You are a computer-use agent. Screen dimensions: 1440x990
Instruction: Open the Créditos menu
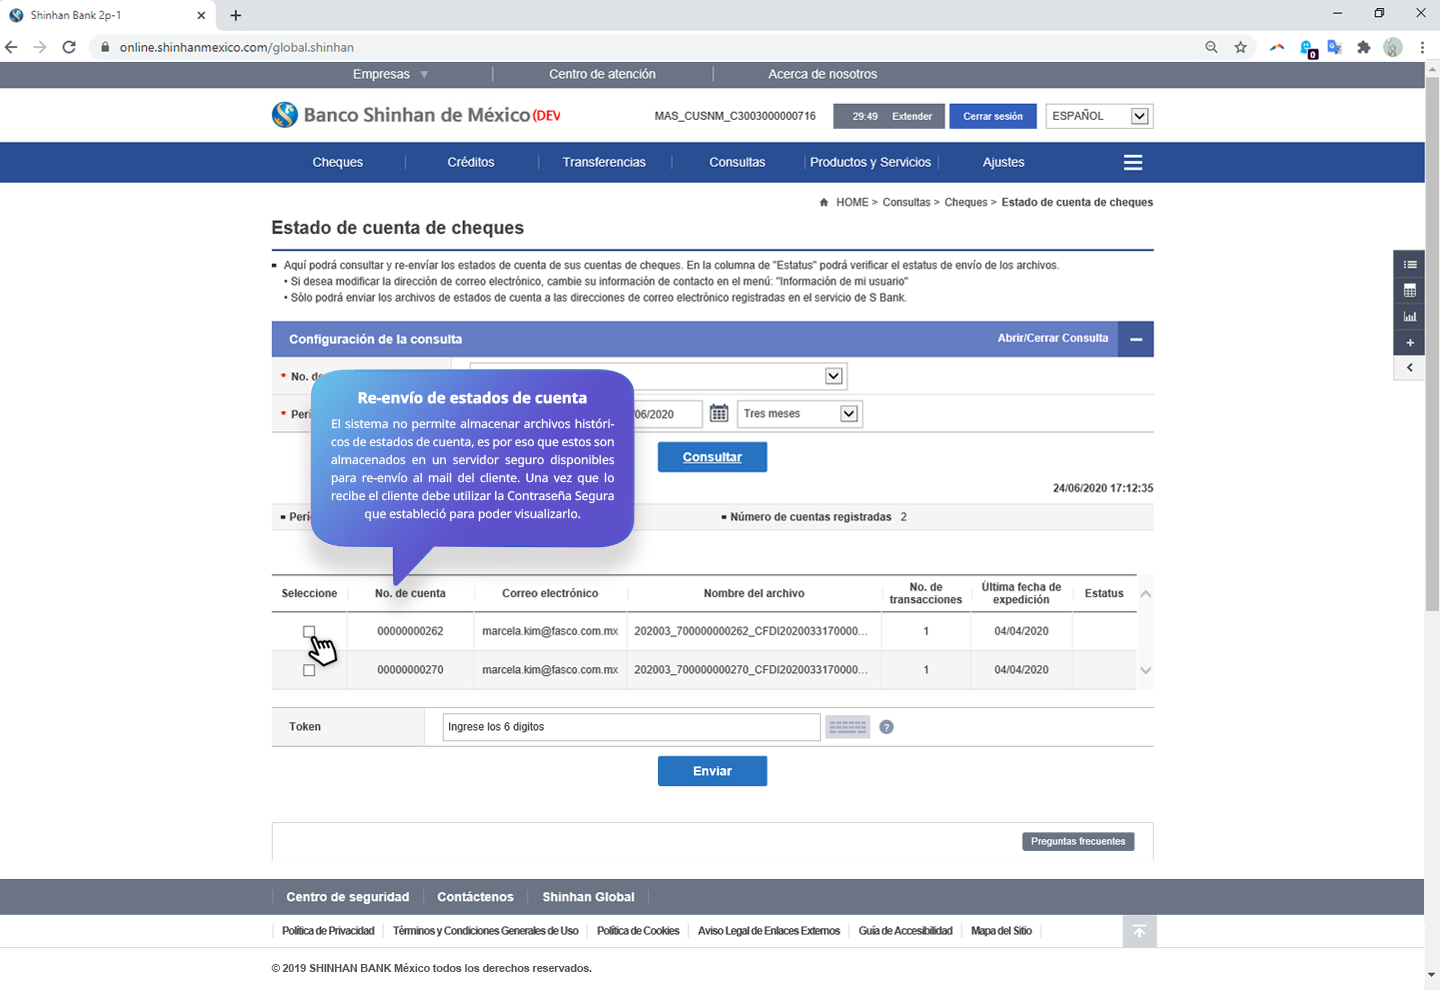(x=471, y=162)
